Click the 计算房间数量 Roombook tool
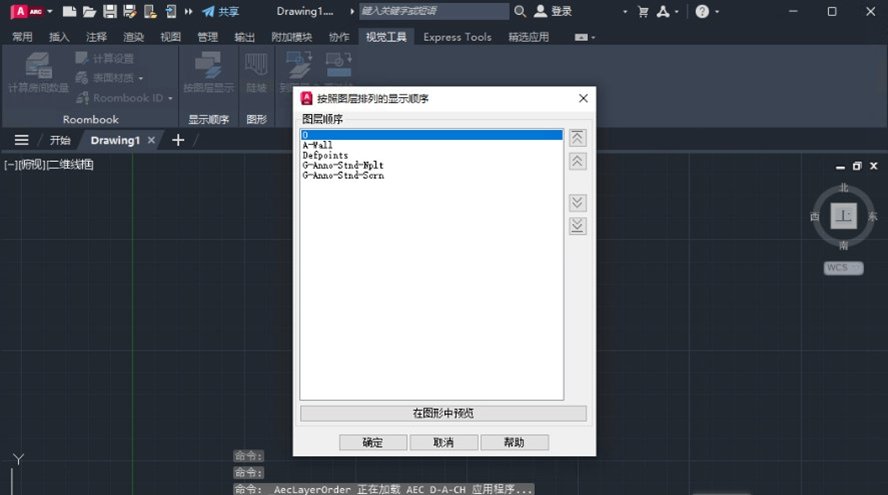The height and width of the screenshot is (495, 888). tap(39, 72)
